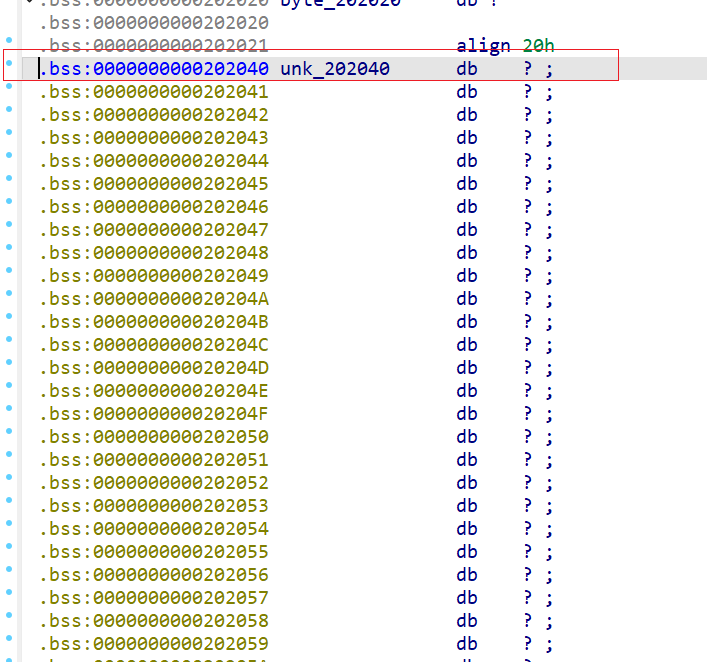707x662 pixels.
Task: Click the question mark value at 202048
Action: pyautogui.click(x=527, y=253)
